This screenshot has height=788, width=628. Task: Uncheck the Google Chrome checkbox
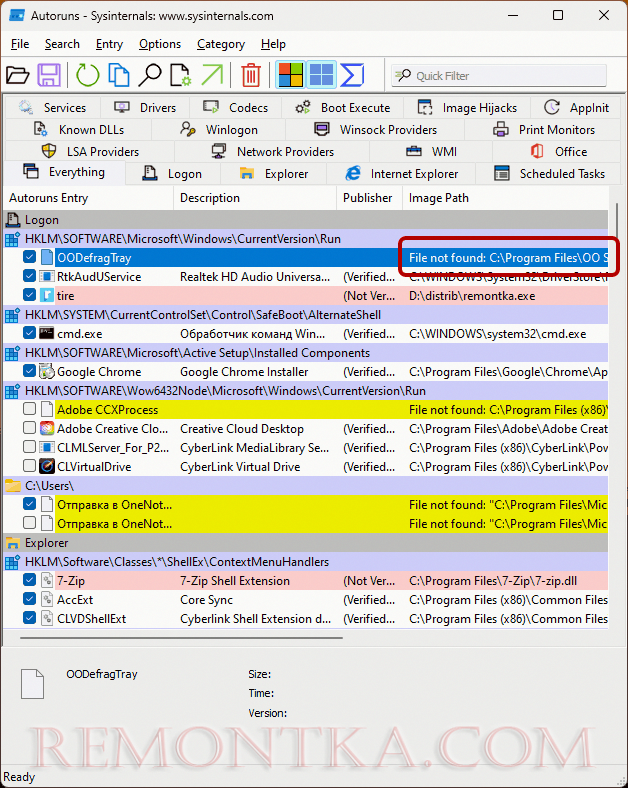[29, 371]
